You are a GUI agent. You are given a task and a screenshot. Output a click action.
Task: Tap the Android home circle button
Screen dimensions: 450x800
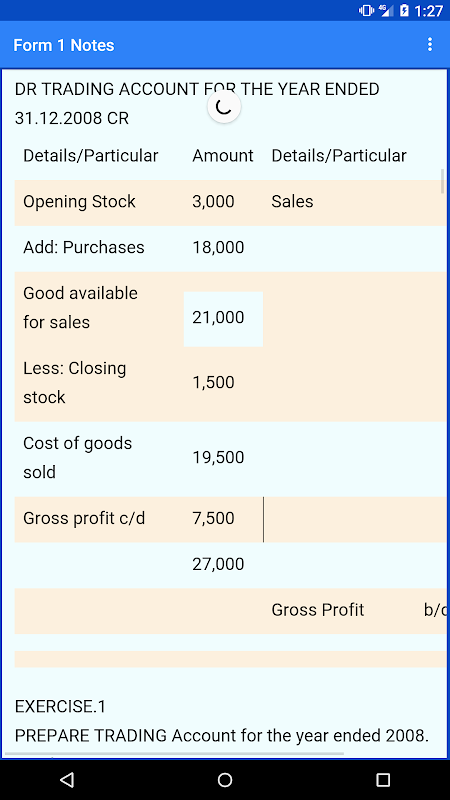pos(225,779)
